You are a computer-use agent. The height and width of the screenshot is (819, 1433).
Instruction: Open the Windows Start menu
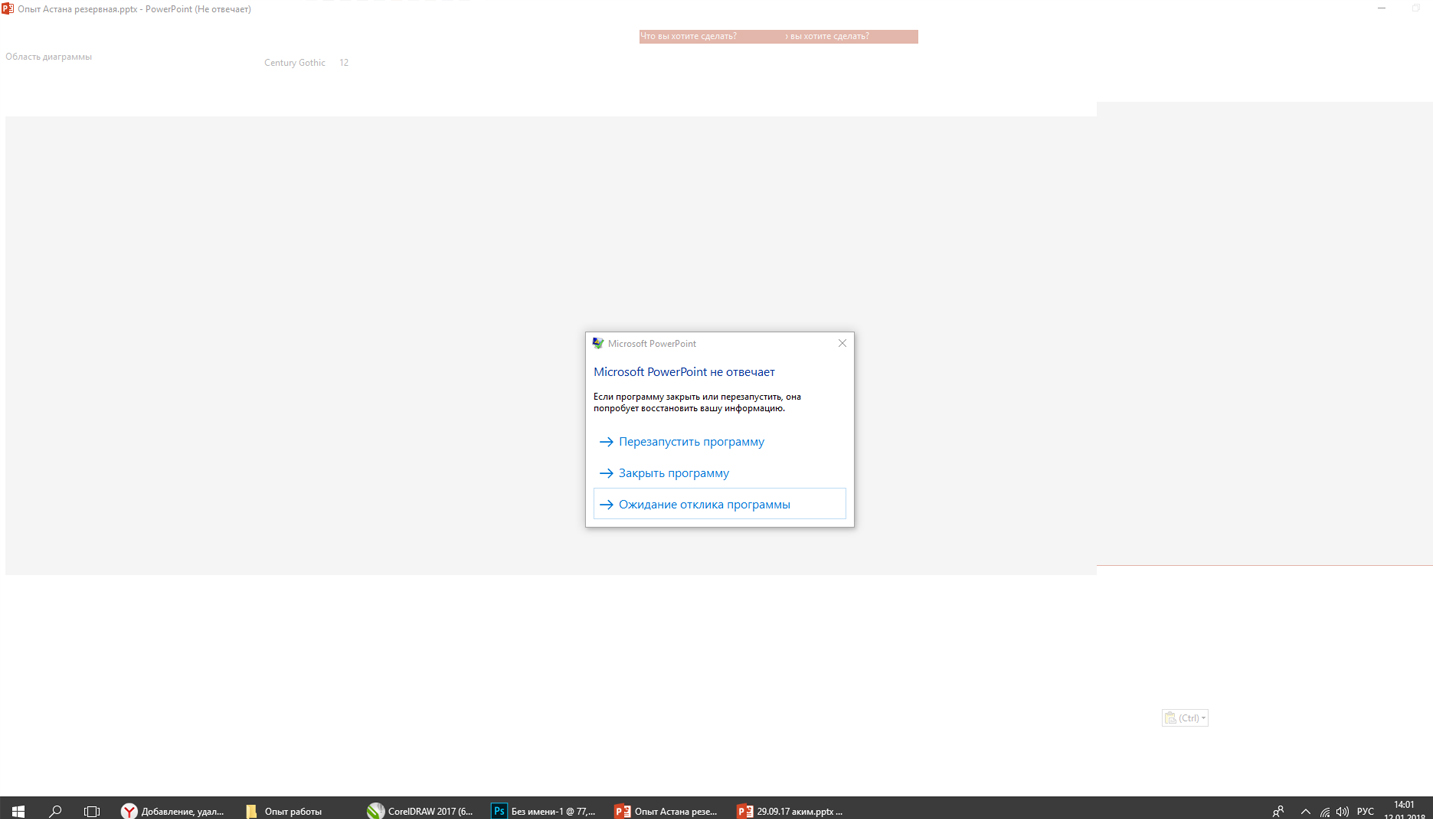coord(18,811)
